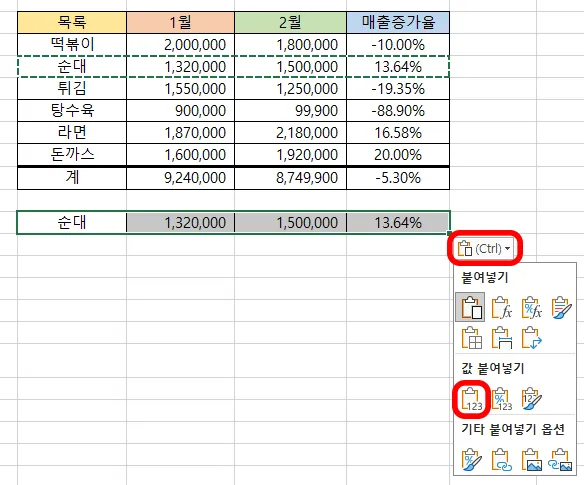Select the cell with 1,800,000
The width and height of the screenshot is (584, 485).
pyautogui.click(x=290, y=45)
